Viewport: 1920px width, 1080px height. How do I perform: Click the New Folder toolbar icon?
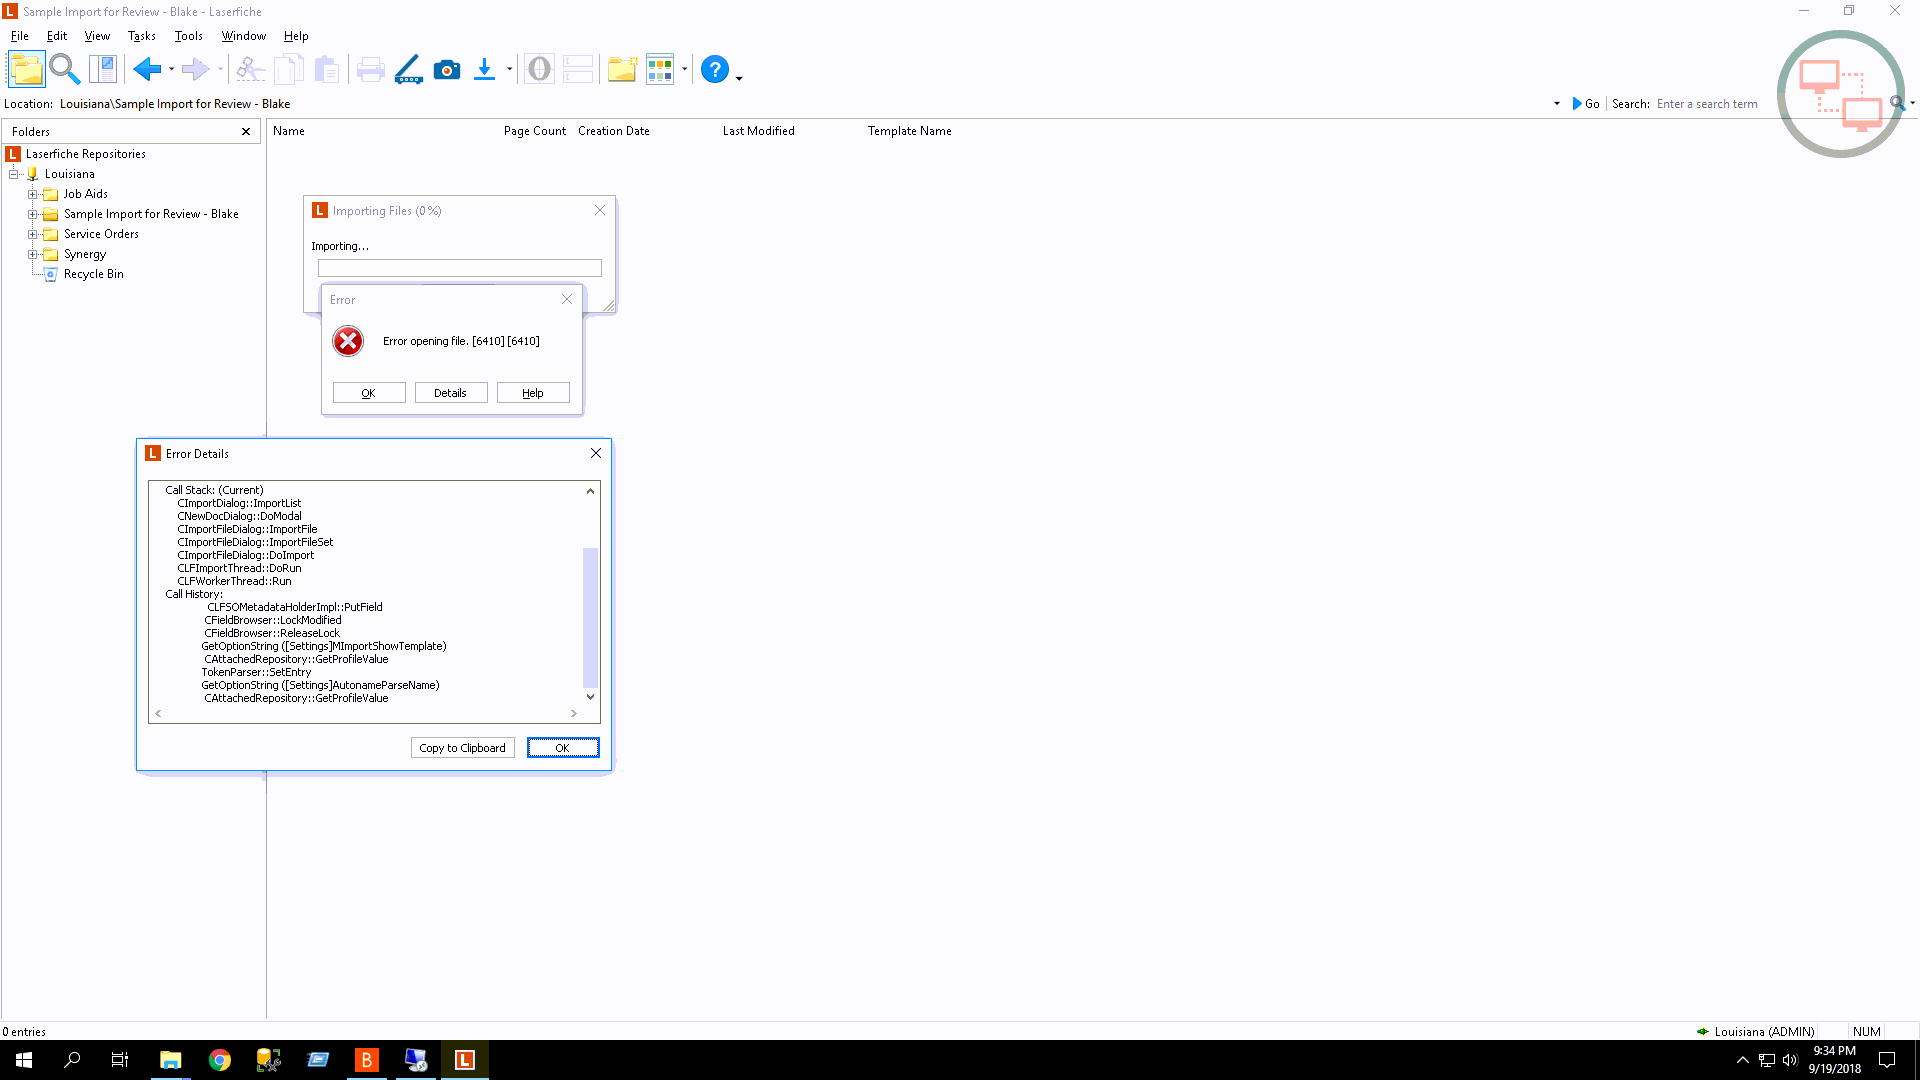pos(621,69)
